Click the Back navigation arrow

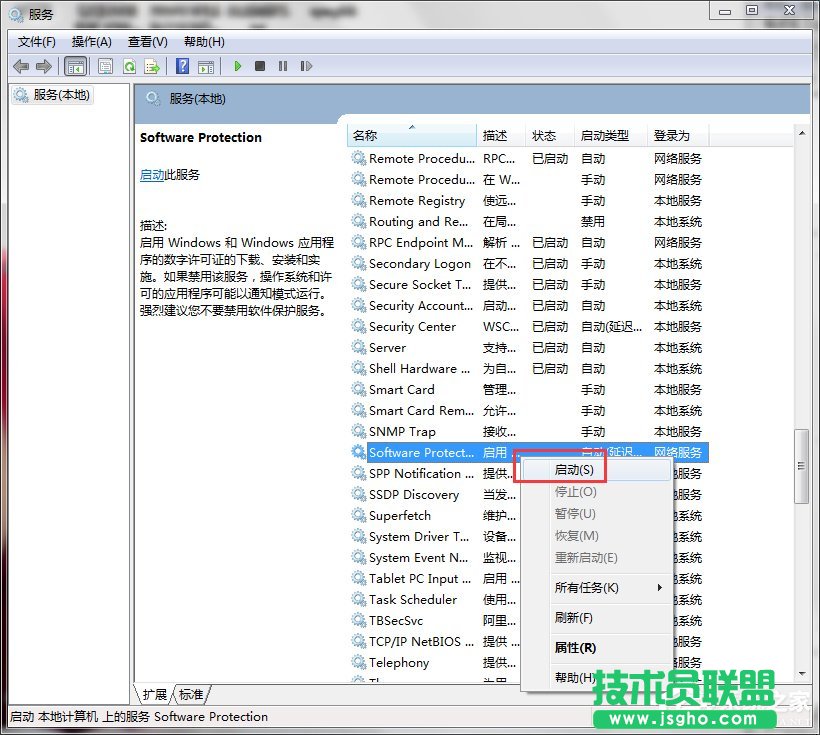point(20,66)
